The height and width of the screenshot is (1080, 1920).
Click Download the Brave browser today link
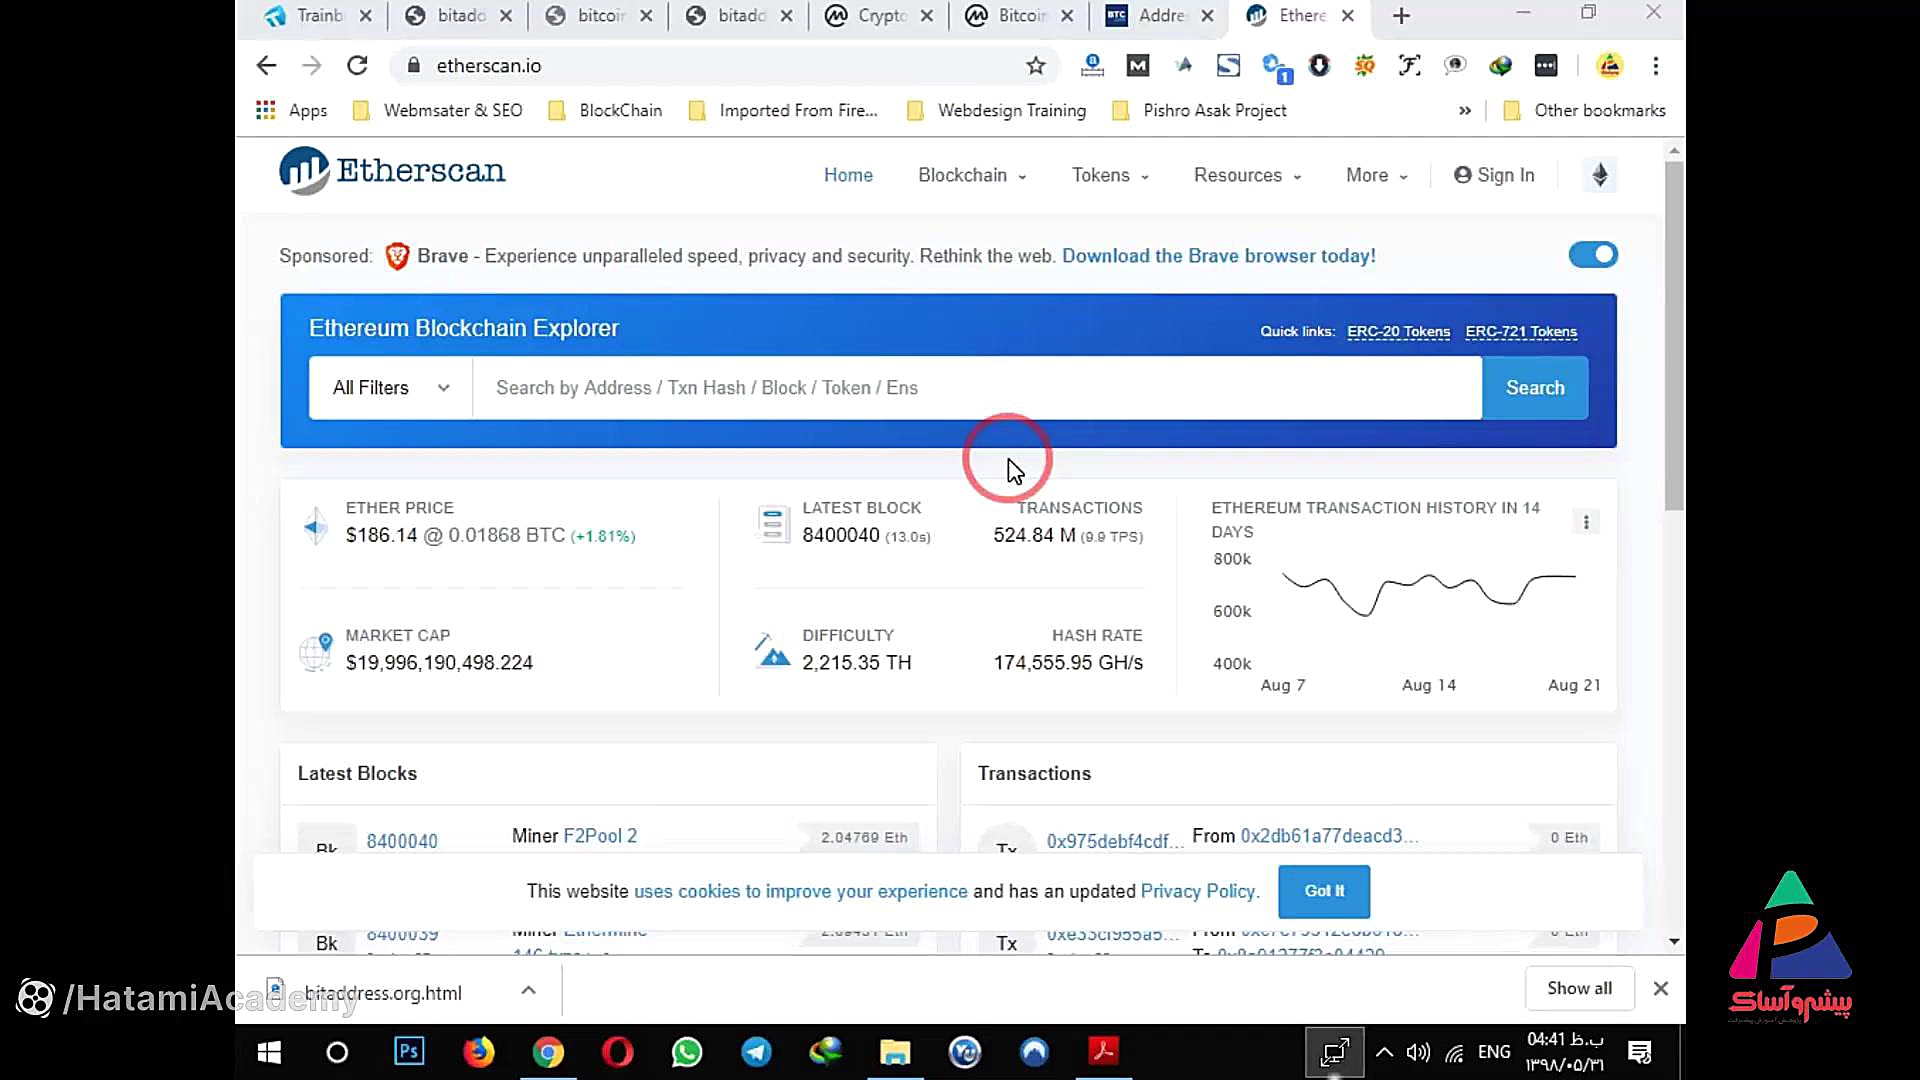click(x=1219, y=256)
